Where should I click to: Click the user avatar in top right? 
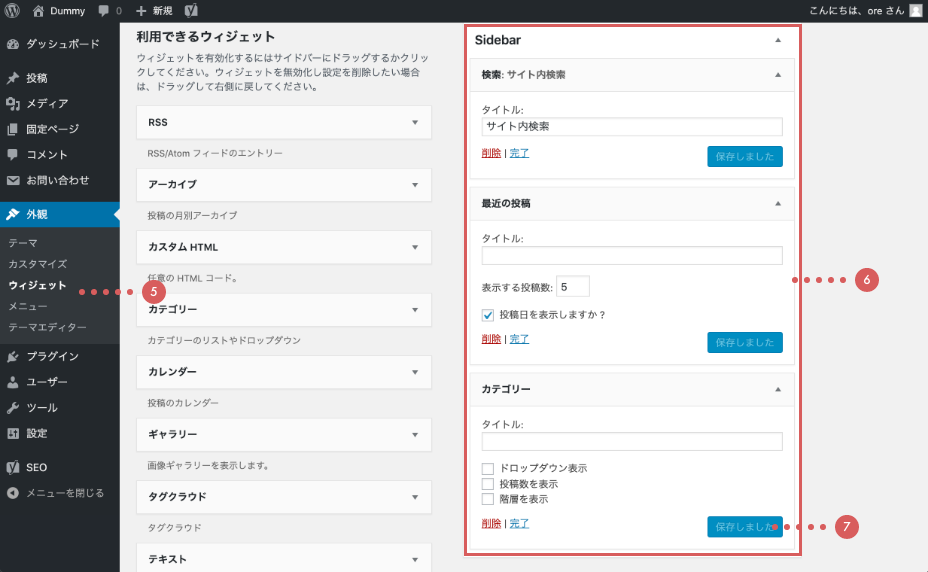pos(915,11)
